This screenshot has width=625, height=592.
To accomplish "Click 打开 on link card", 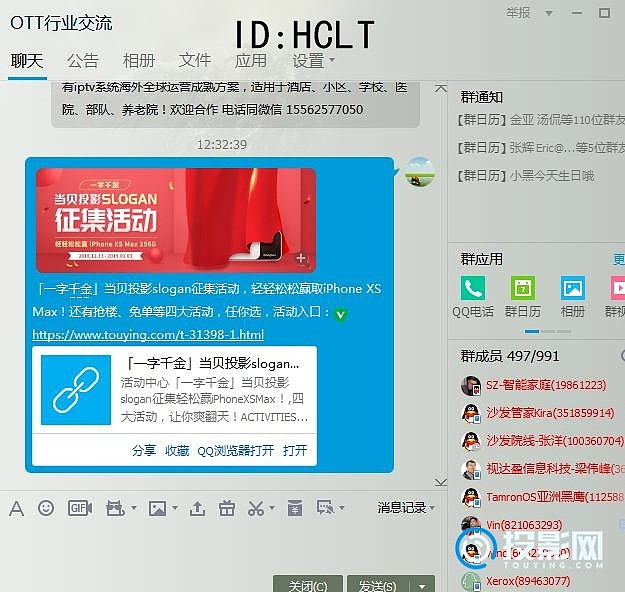I will click(x=295, y=450).
